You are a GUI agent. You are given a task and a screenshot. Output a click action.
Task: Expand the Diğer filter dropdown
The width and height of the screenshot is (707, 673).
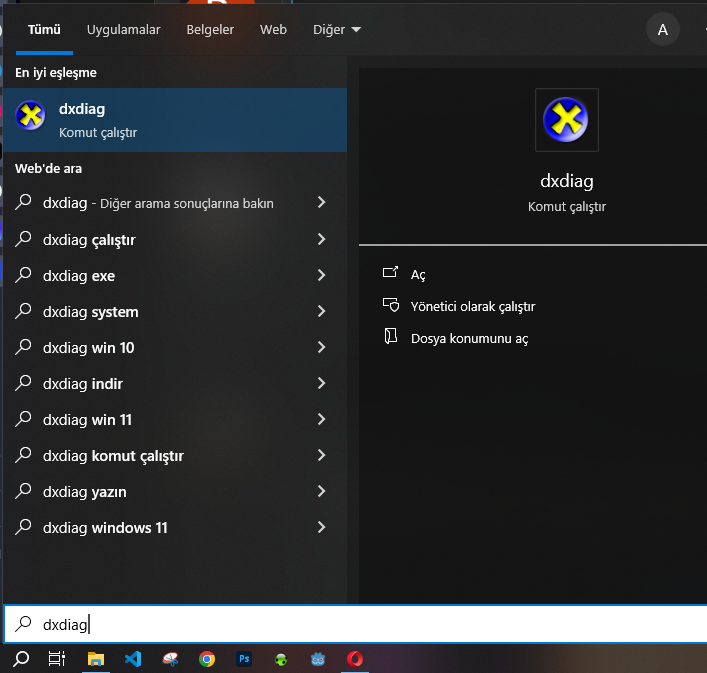point(337,30)
